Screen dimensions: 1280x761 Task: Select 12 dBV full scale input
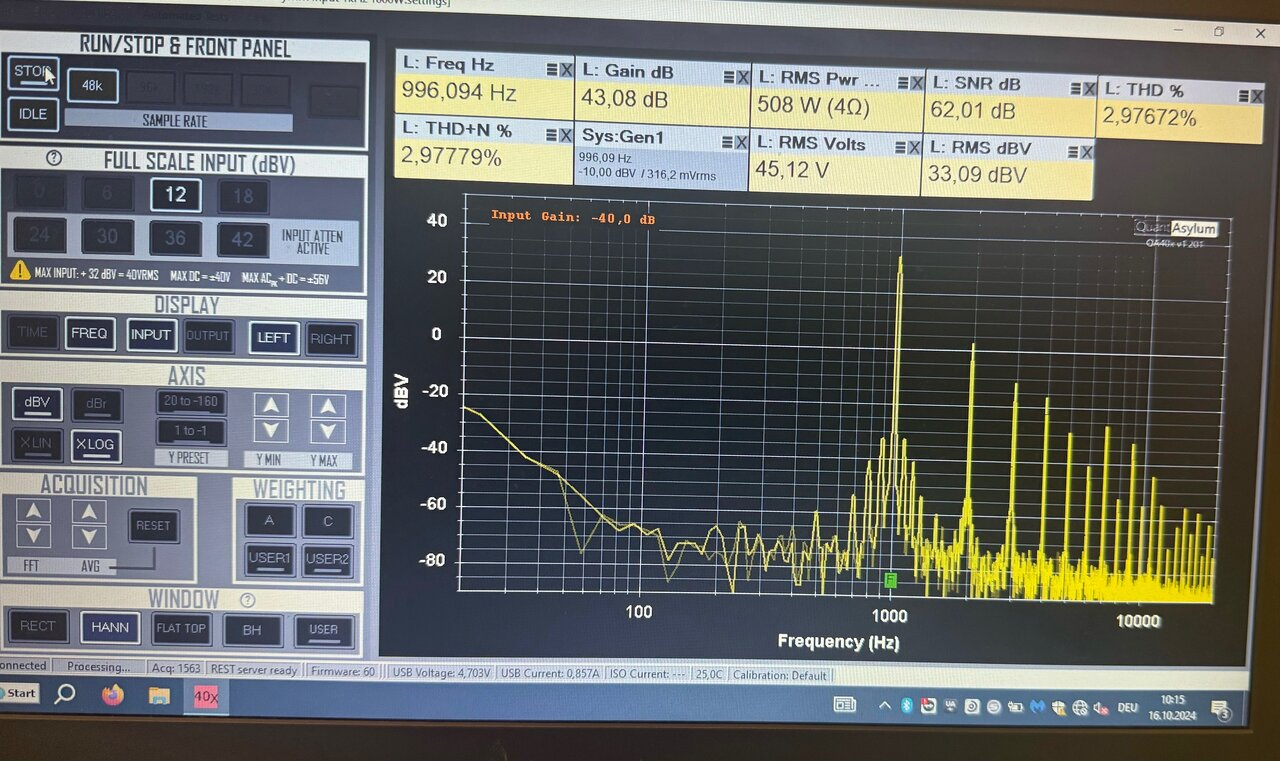(x=175, y=194)
